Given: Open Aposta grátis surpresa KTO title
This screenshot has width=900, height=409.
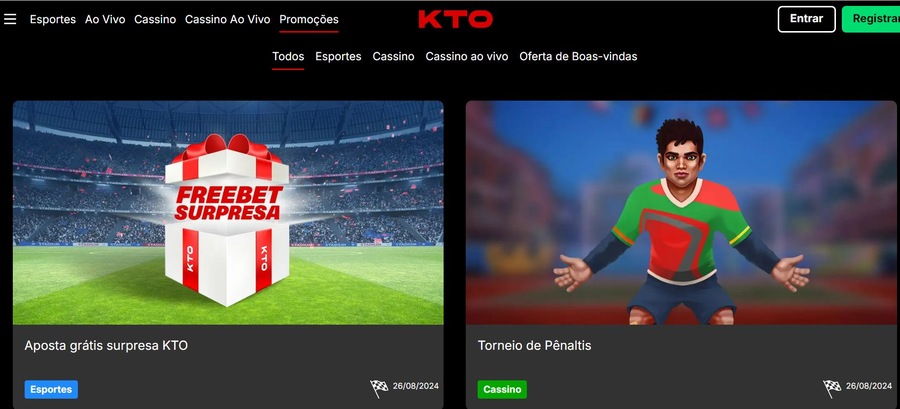Looking at the screenshot, I should [x=106, y=345].
